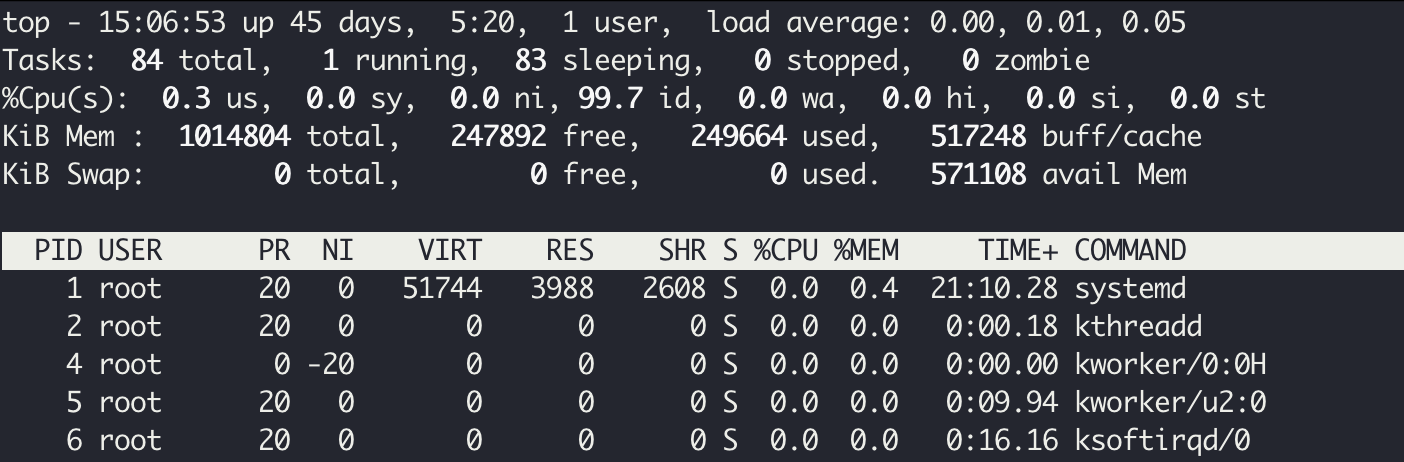The width and height of the screenshot is (1404, 462).
Task: Click the 51744 VIRT value
Action: [x=441, y=289]
